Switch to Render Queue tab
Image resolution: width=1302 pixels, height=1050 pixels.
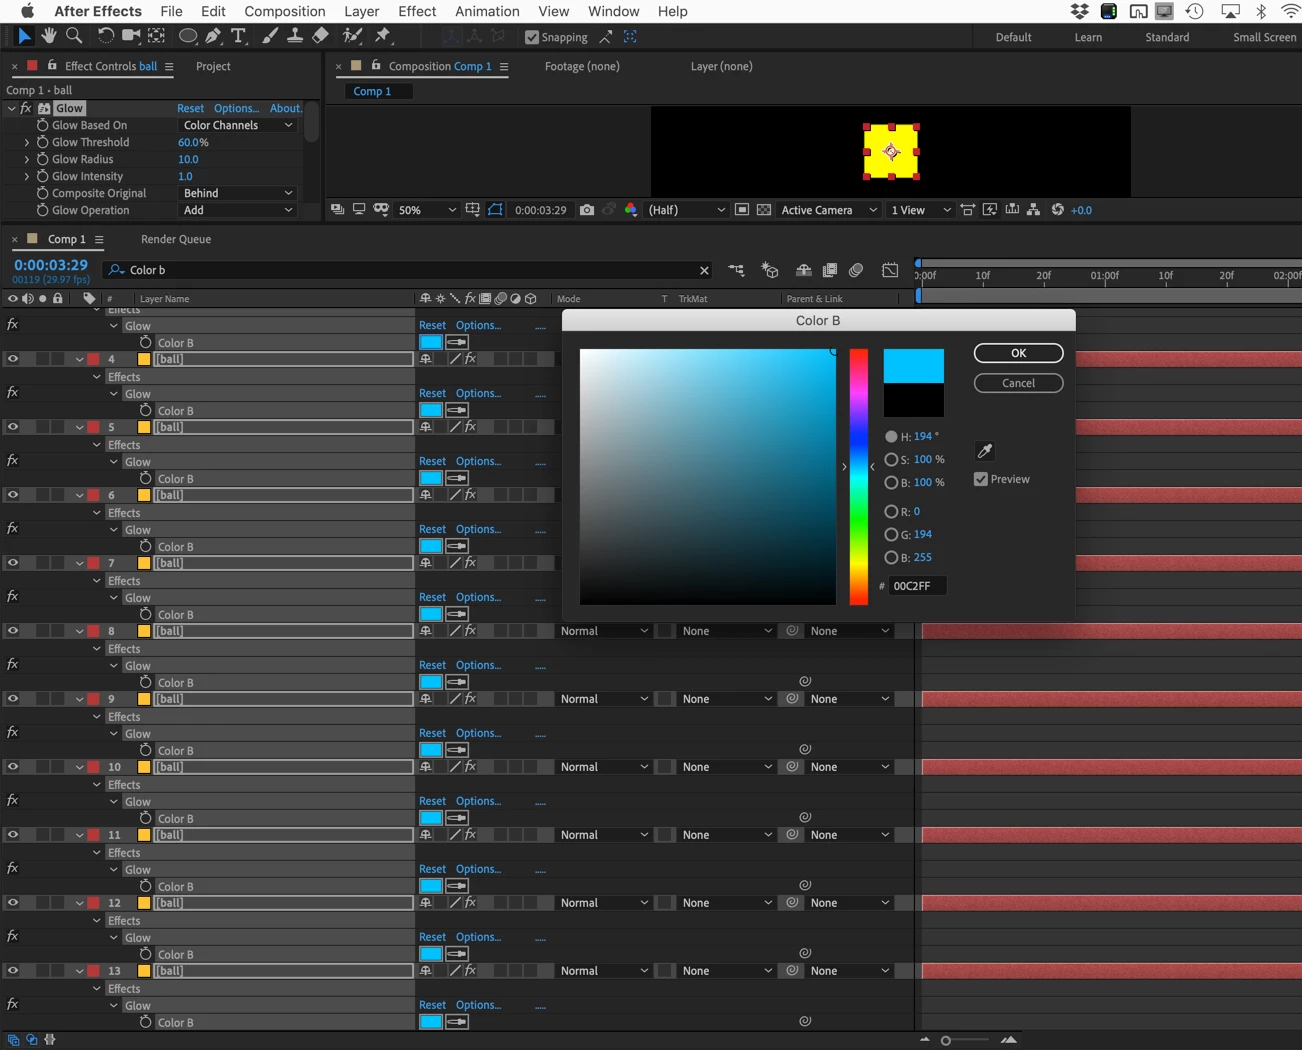coord(176,239)
